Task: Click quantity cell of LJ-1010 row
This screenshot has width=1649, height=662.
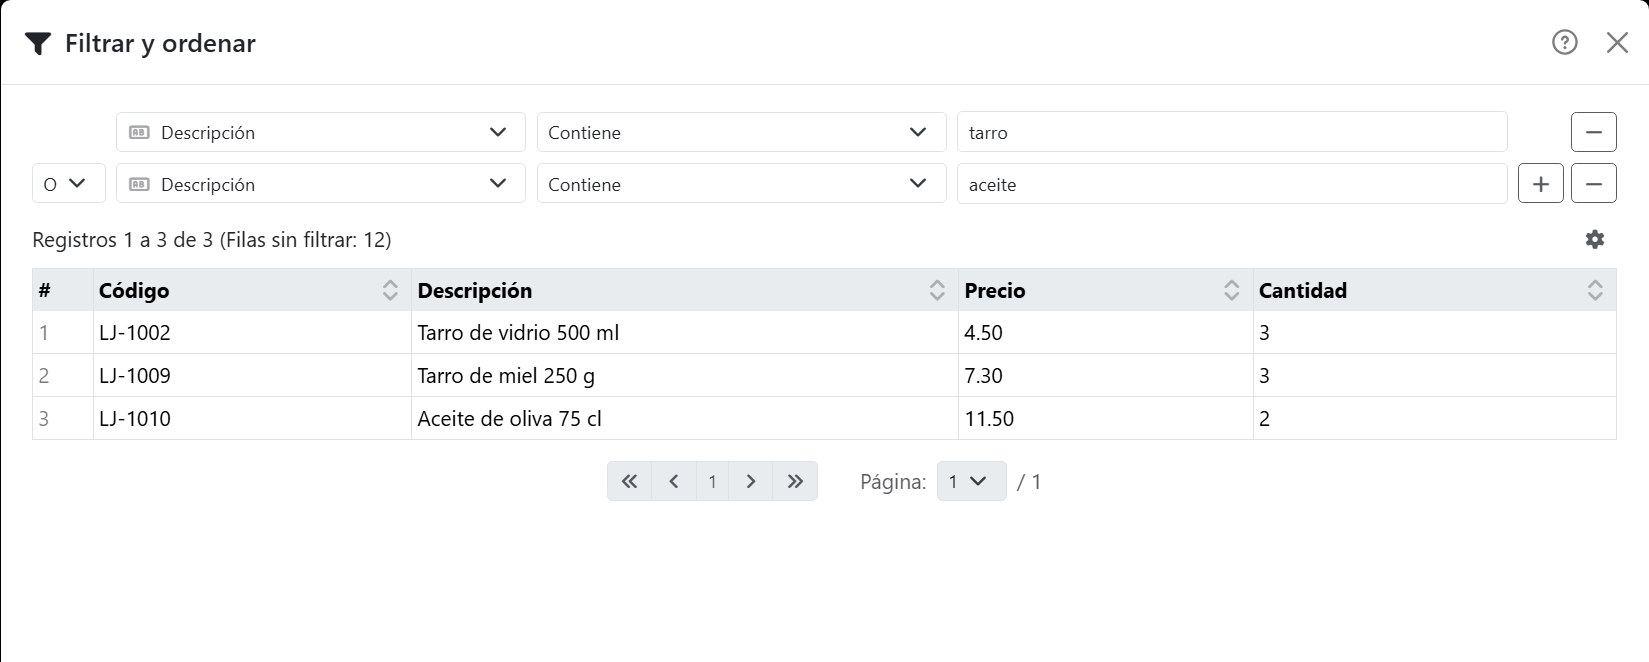Action: (x=1434, y=419)
